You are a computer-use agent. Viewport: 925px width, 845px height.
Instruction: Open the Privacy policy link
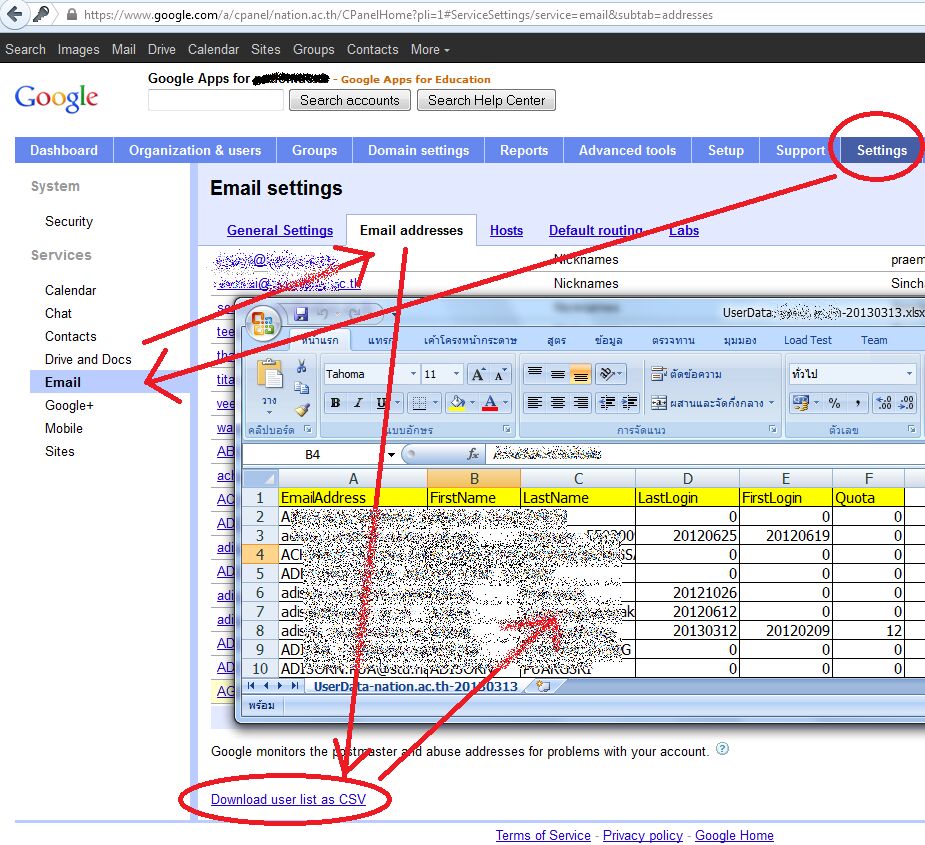642,836
